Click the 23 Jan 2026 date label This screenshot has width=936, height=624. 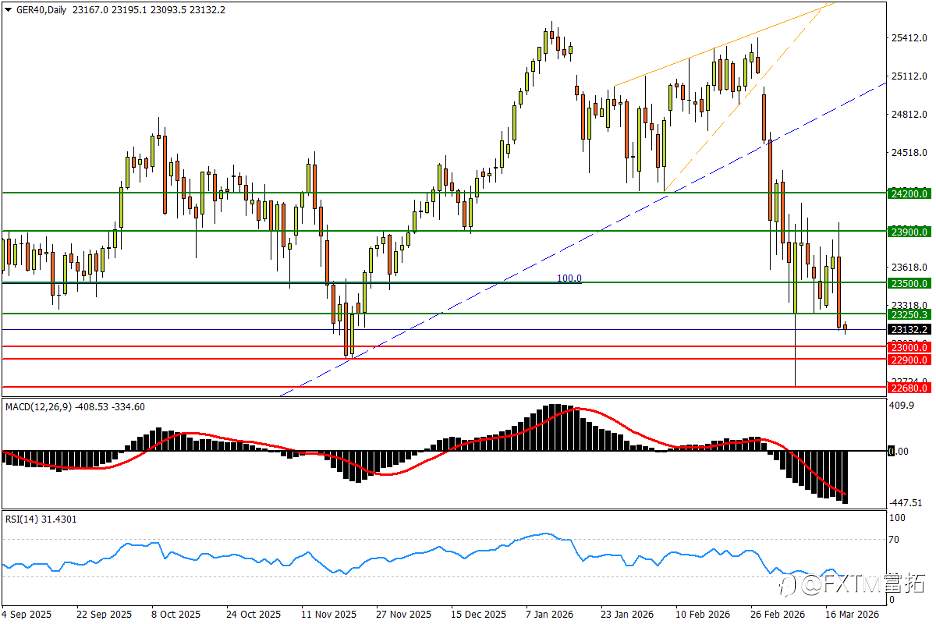[627, 614]
